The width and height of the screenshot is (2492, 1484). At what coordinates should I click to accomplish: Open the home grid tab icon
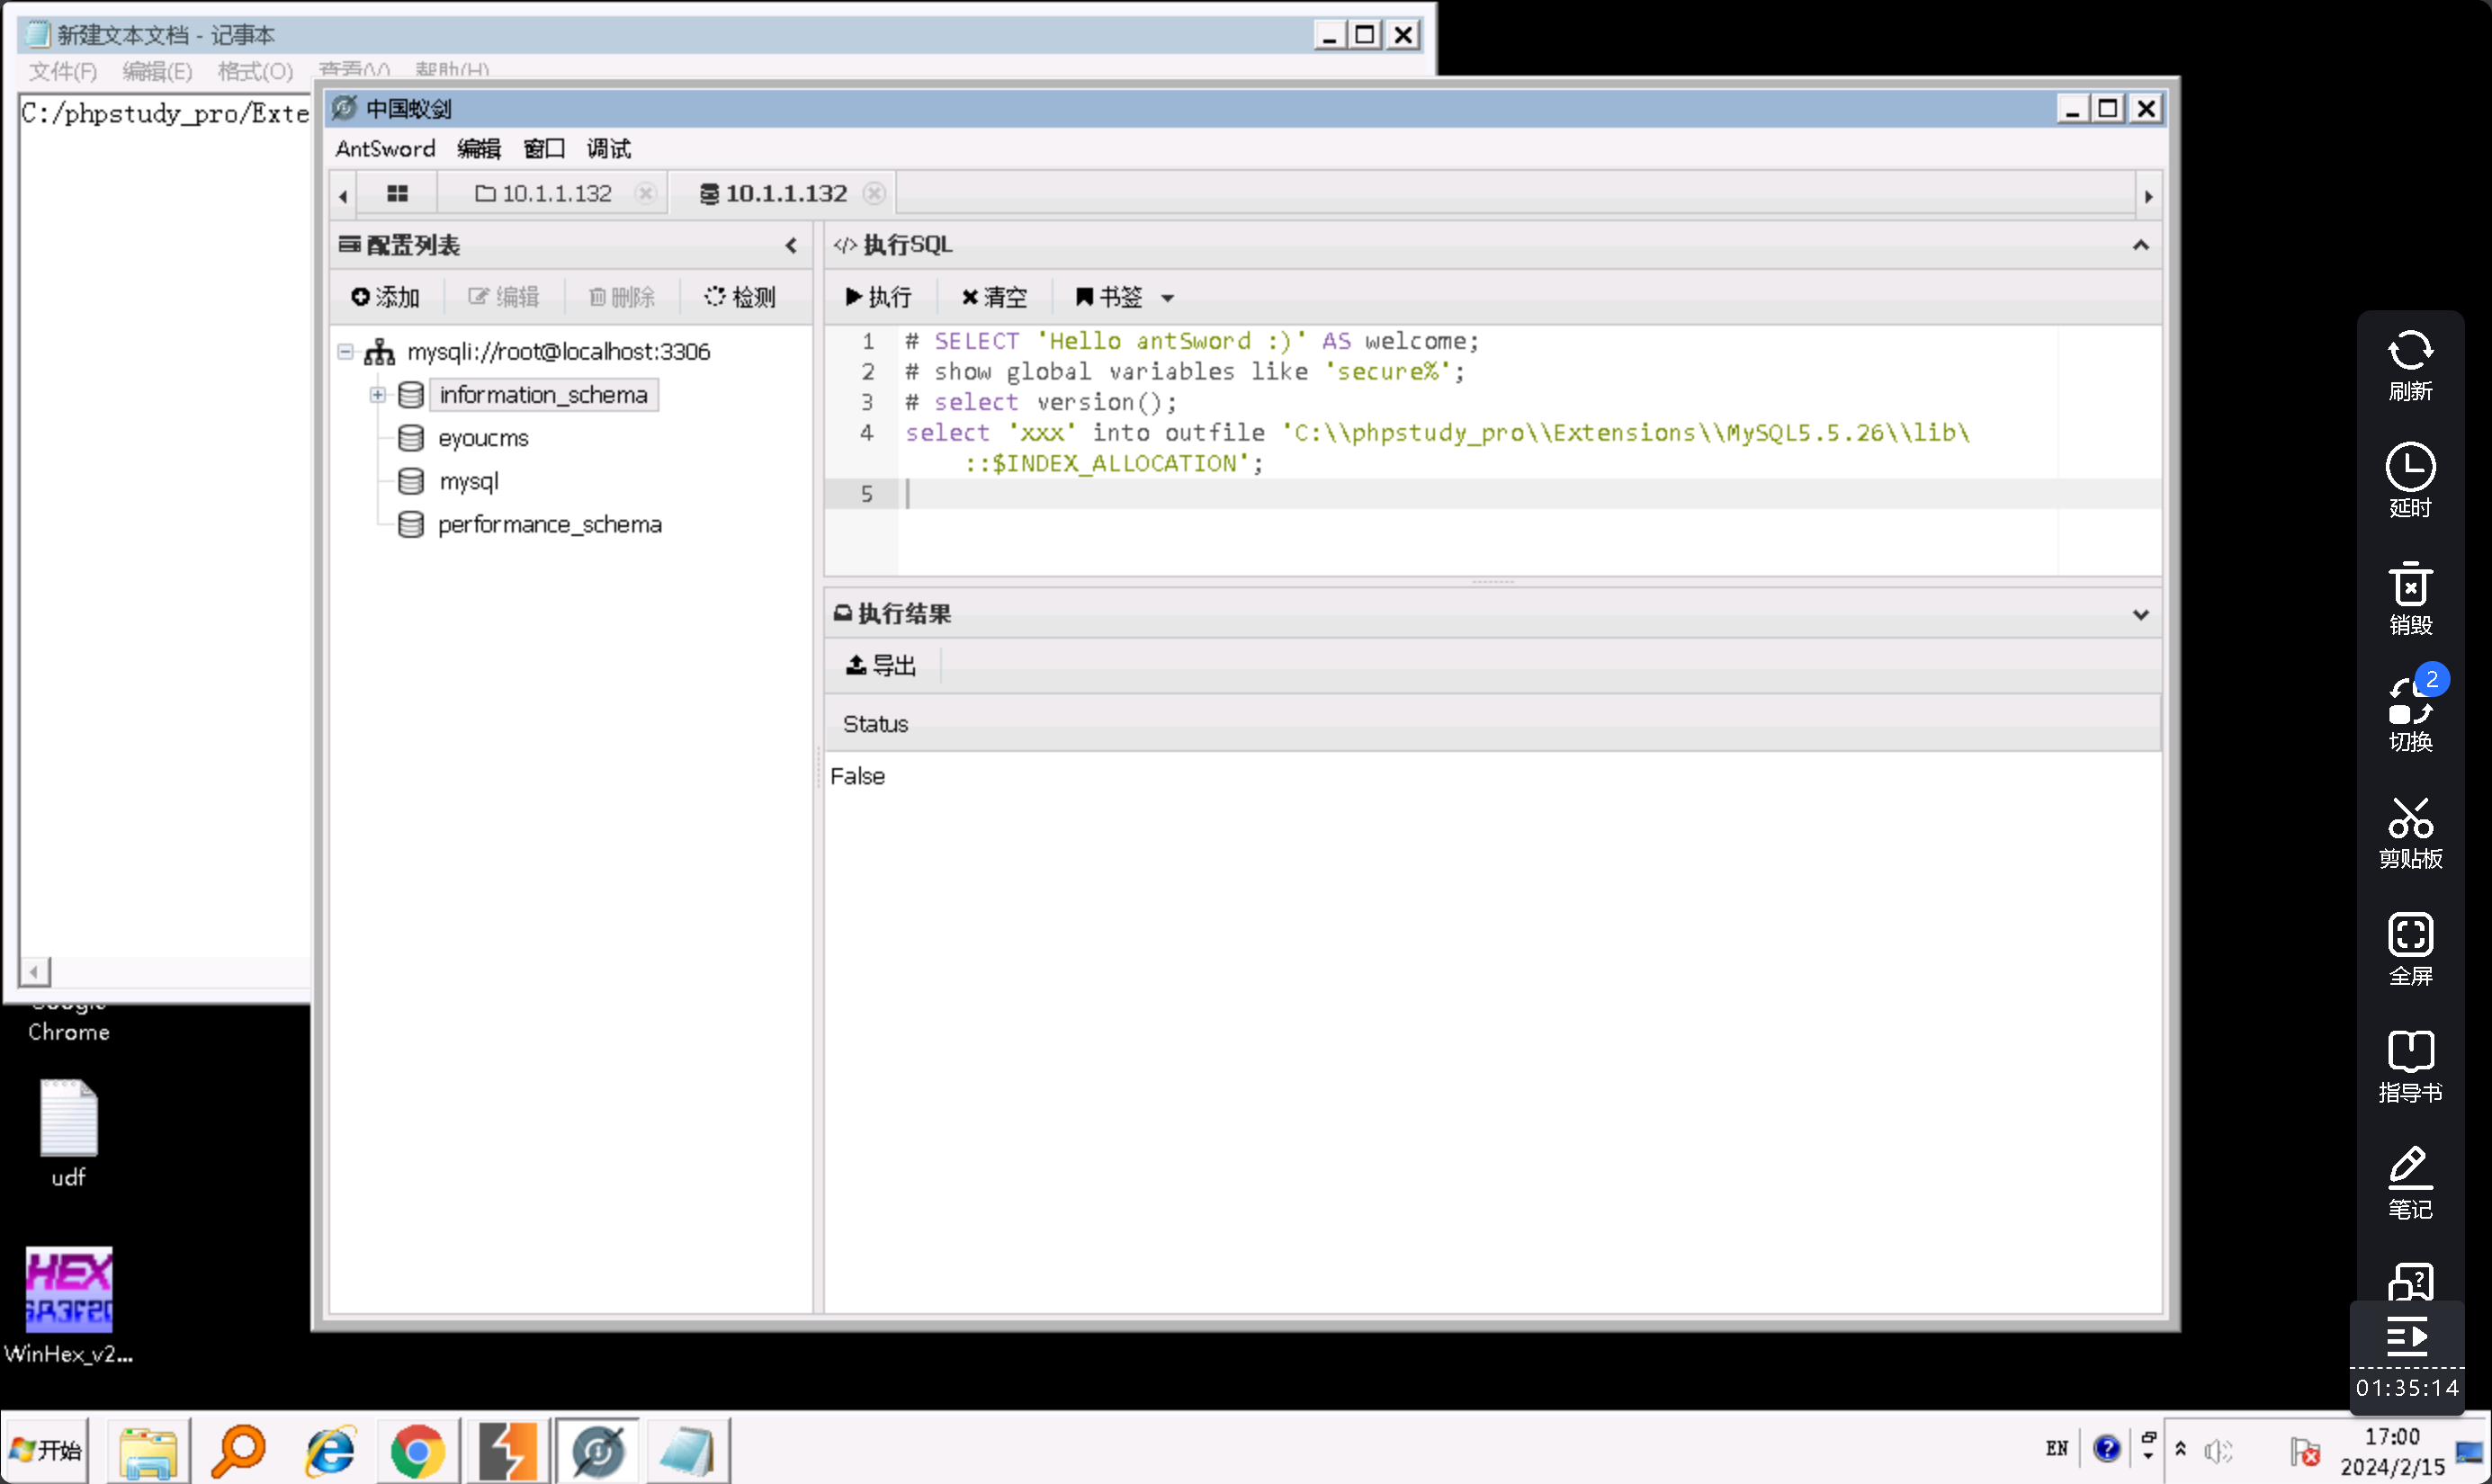pyautogui.click(x=397, y=194)
